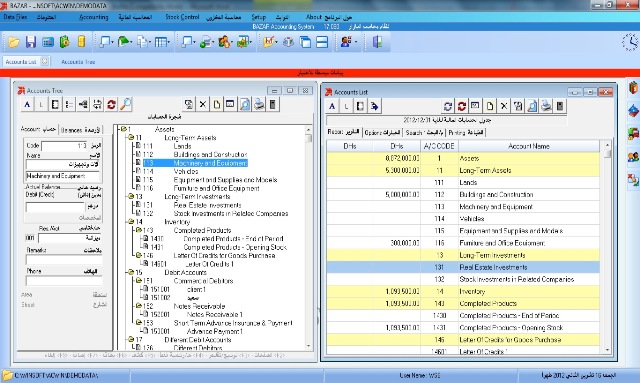The image size is (640, 383).
Task: Click the people with money icon in main toolbar
Action: pyautogui.click(x=224, y=42)
